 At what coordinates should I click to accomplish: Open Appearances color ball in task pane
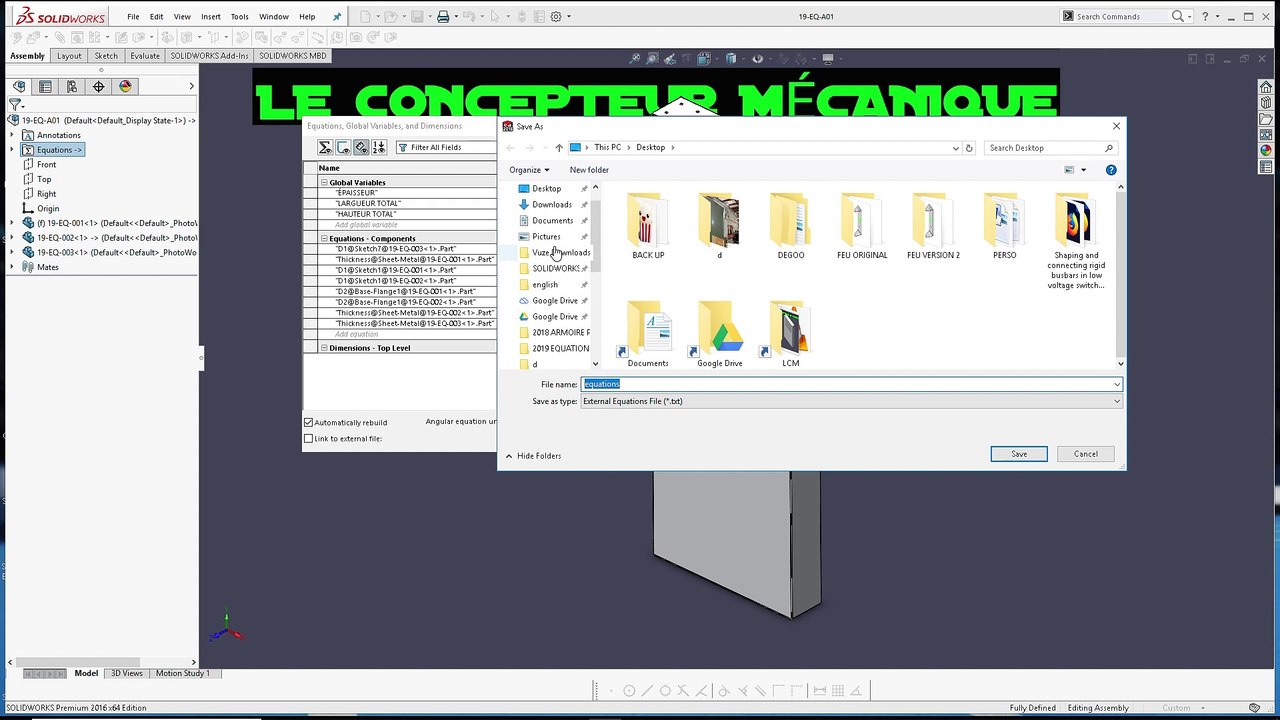tap(1266, 151)
